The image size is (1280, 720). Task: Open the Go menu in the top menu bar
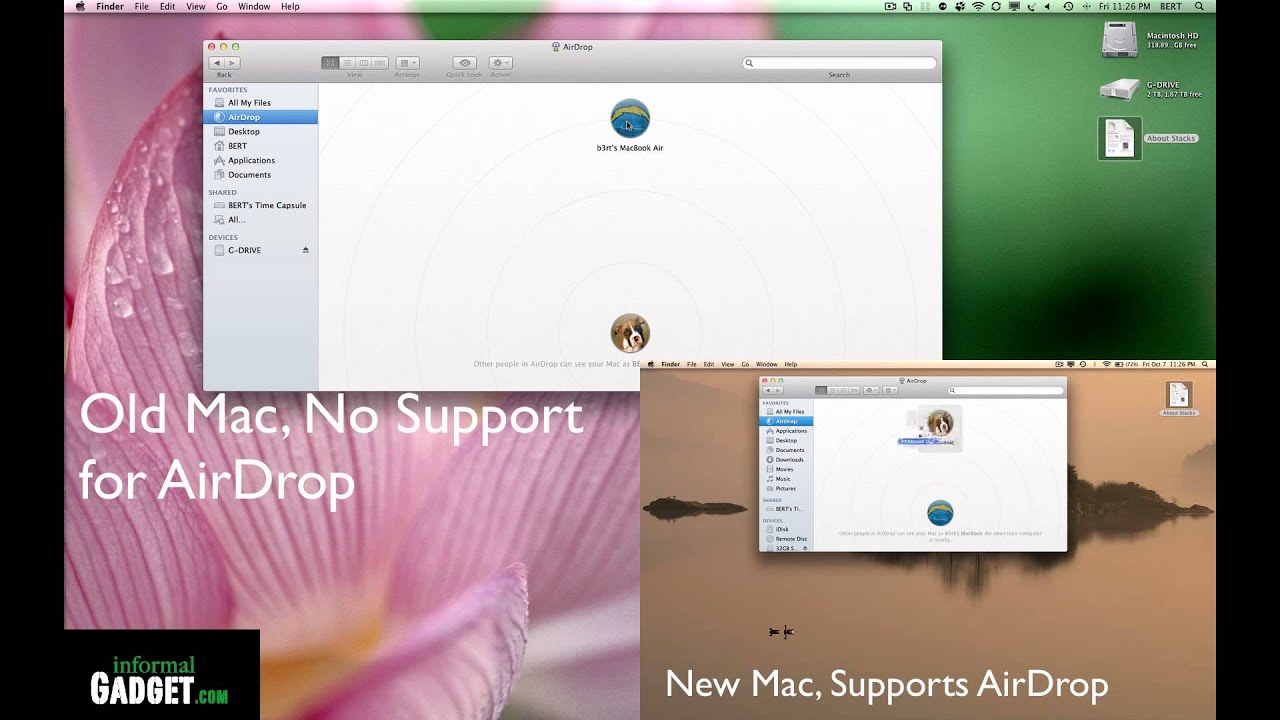(x=222, y=6)
